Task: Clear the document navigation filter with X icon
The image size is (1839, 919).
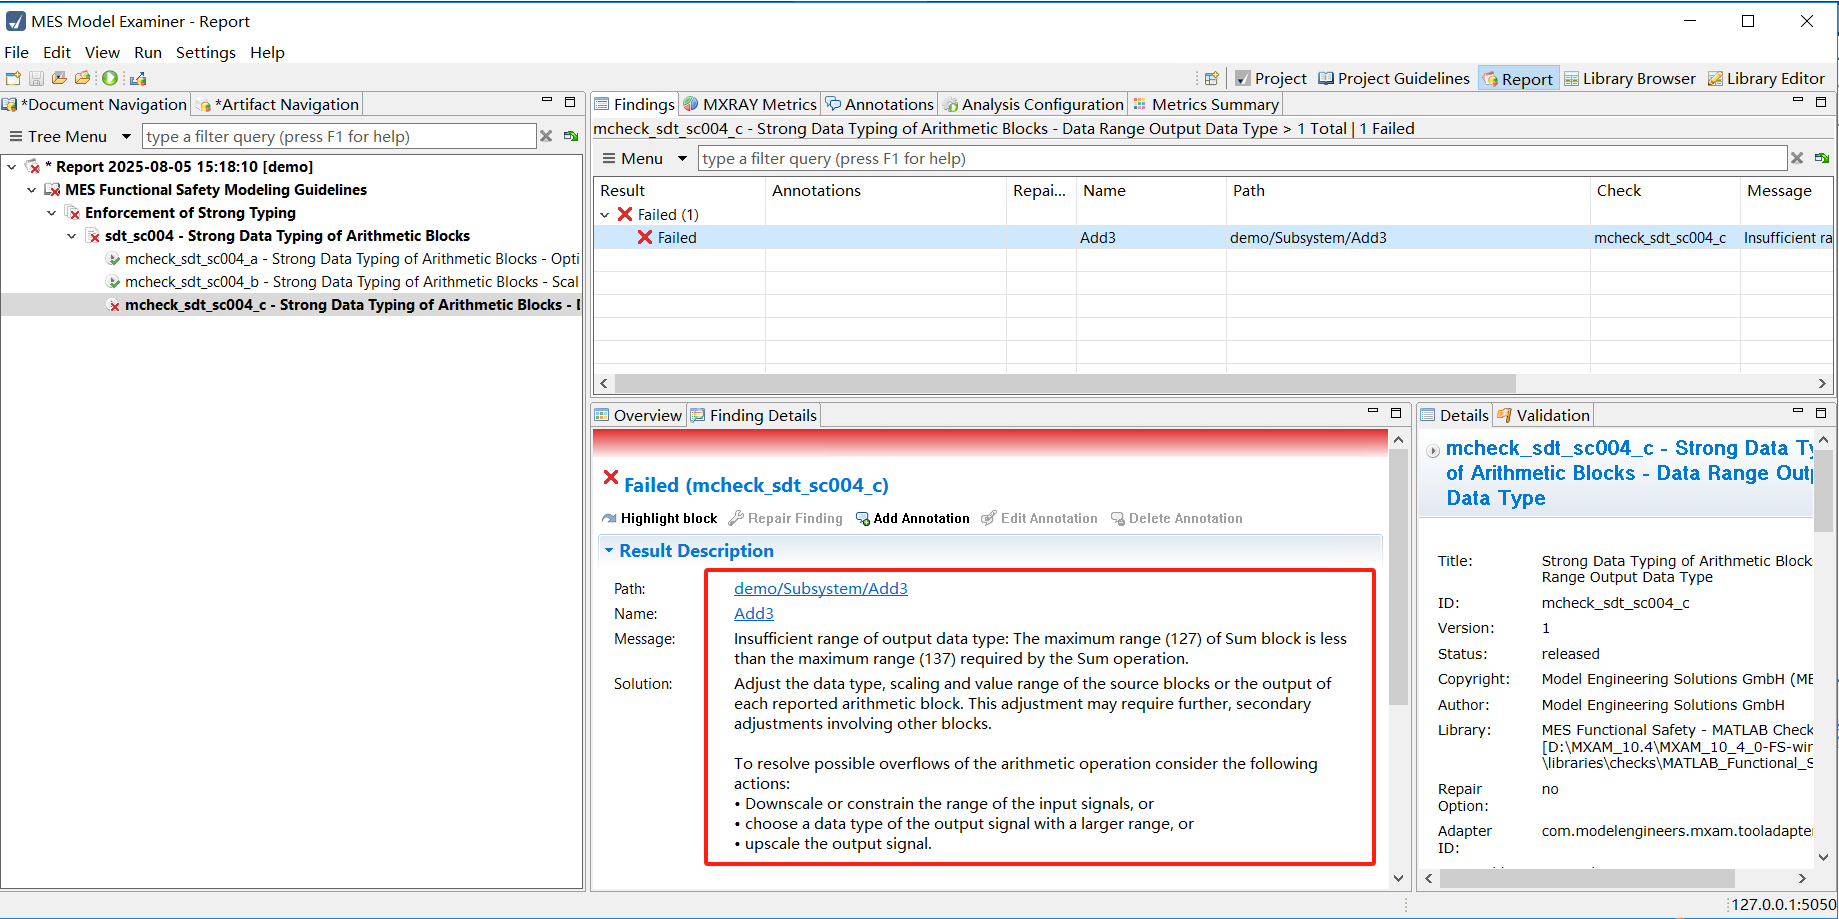Action: pos(546,137)
